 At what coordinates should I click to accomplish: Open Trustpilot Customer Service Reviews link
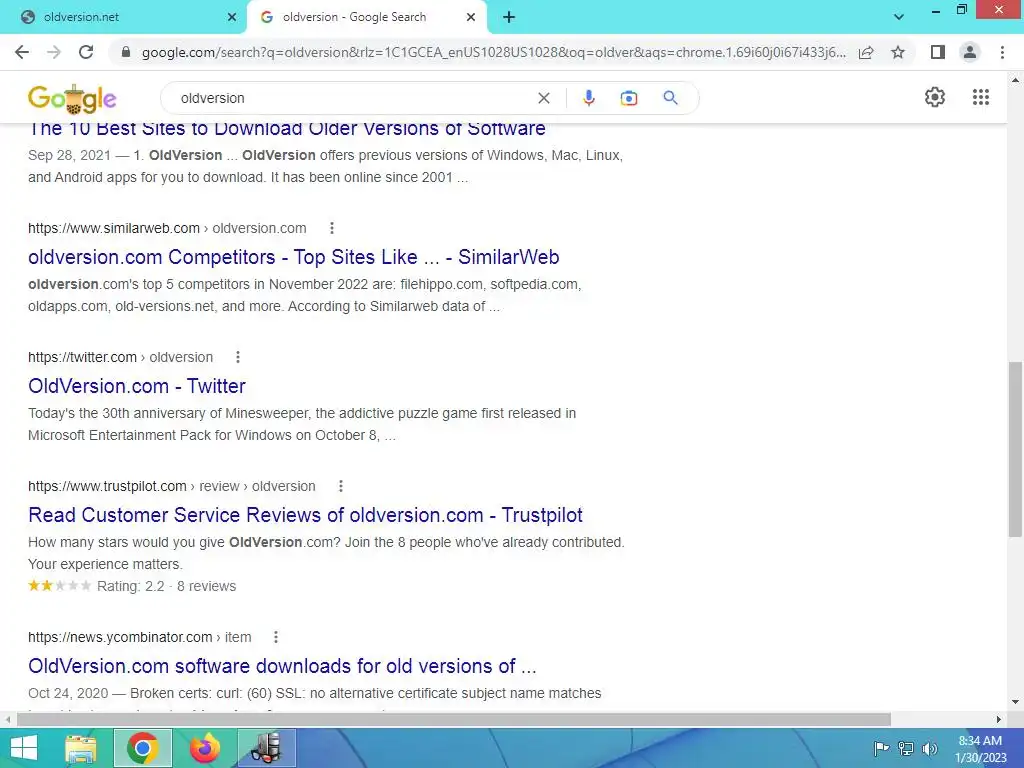(x=305, y=515)
